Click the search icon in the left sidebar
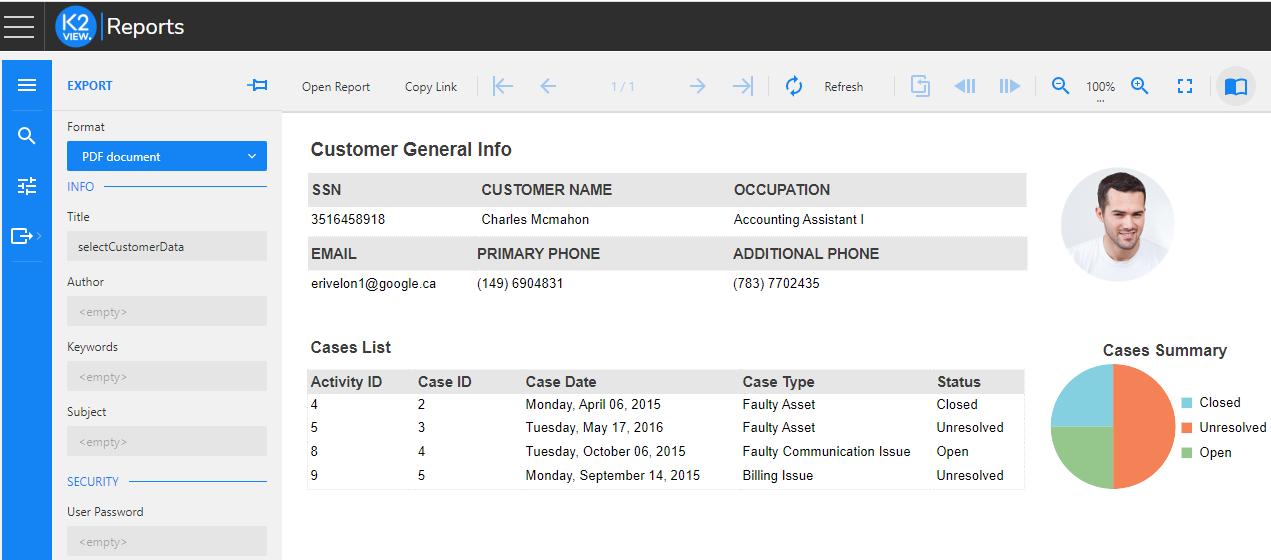Viewport: 1271px width, 560px height. click(27, 136)
